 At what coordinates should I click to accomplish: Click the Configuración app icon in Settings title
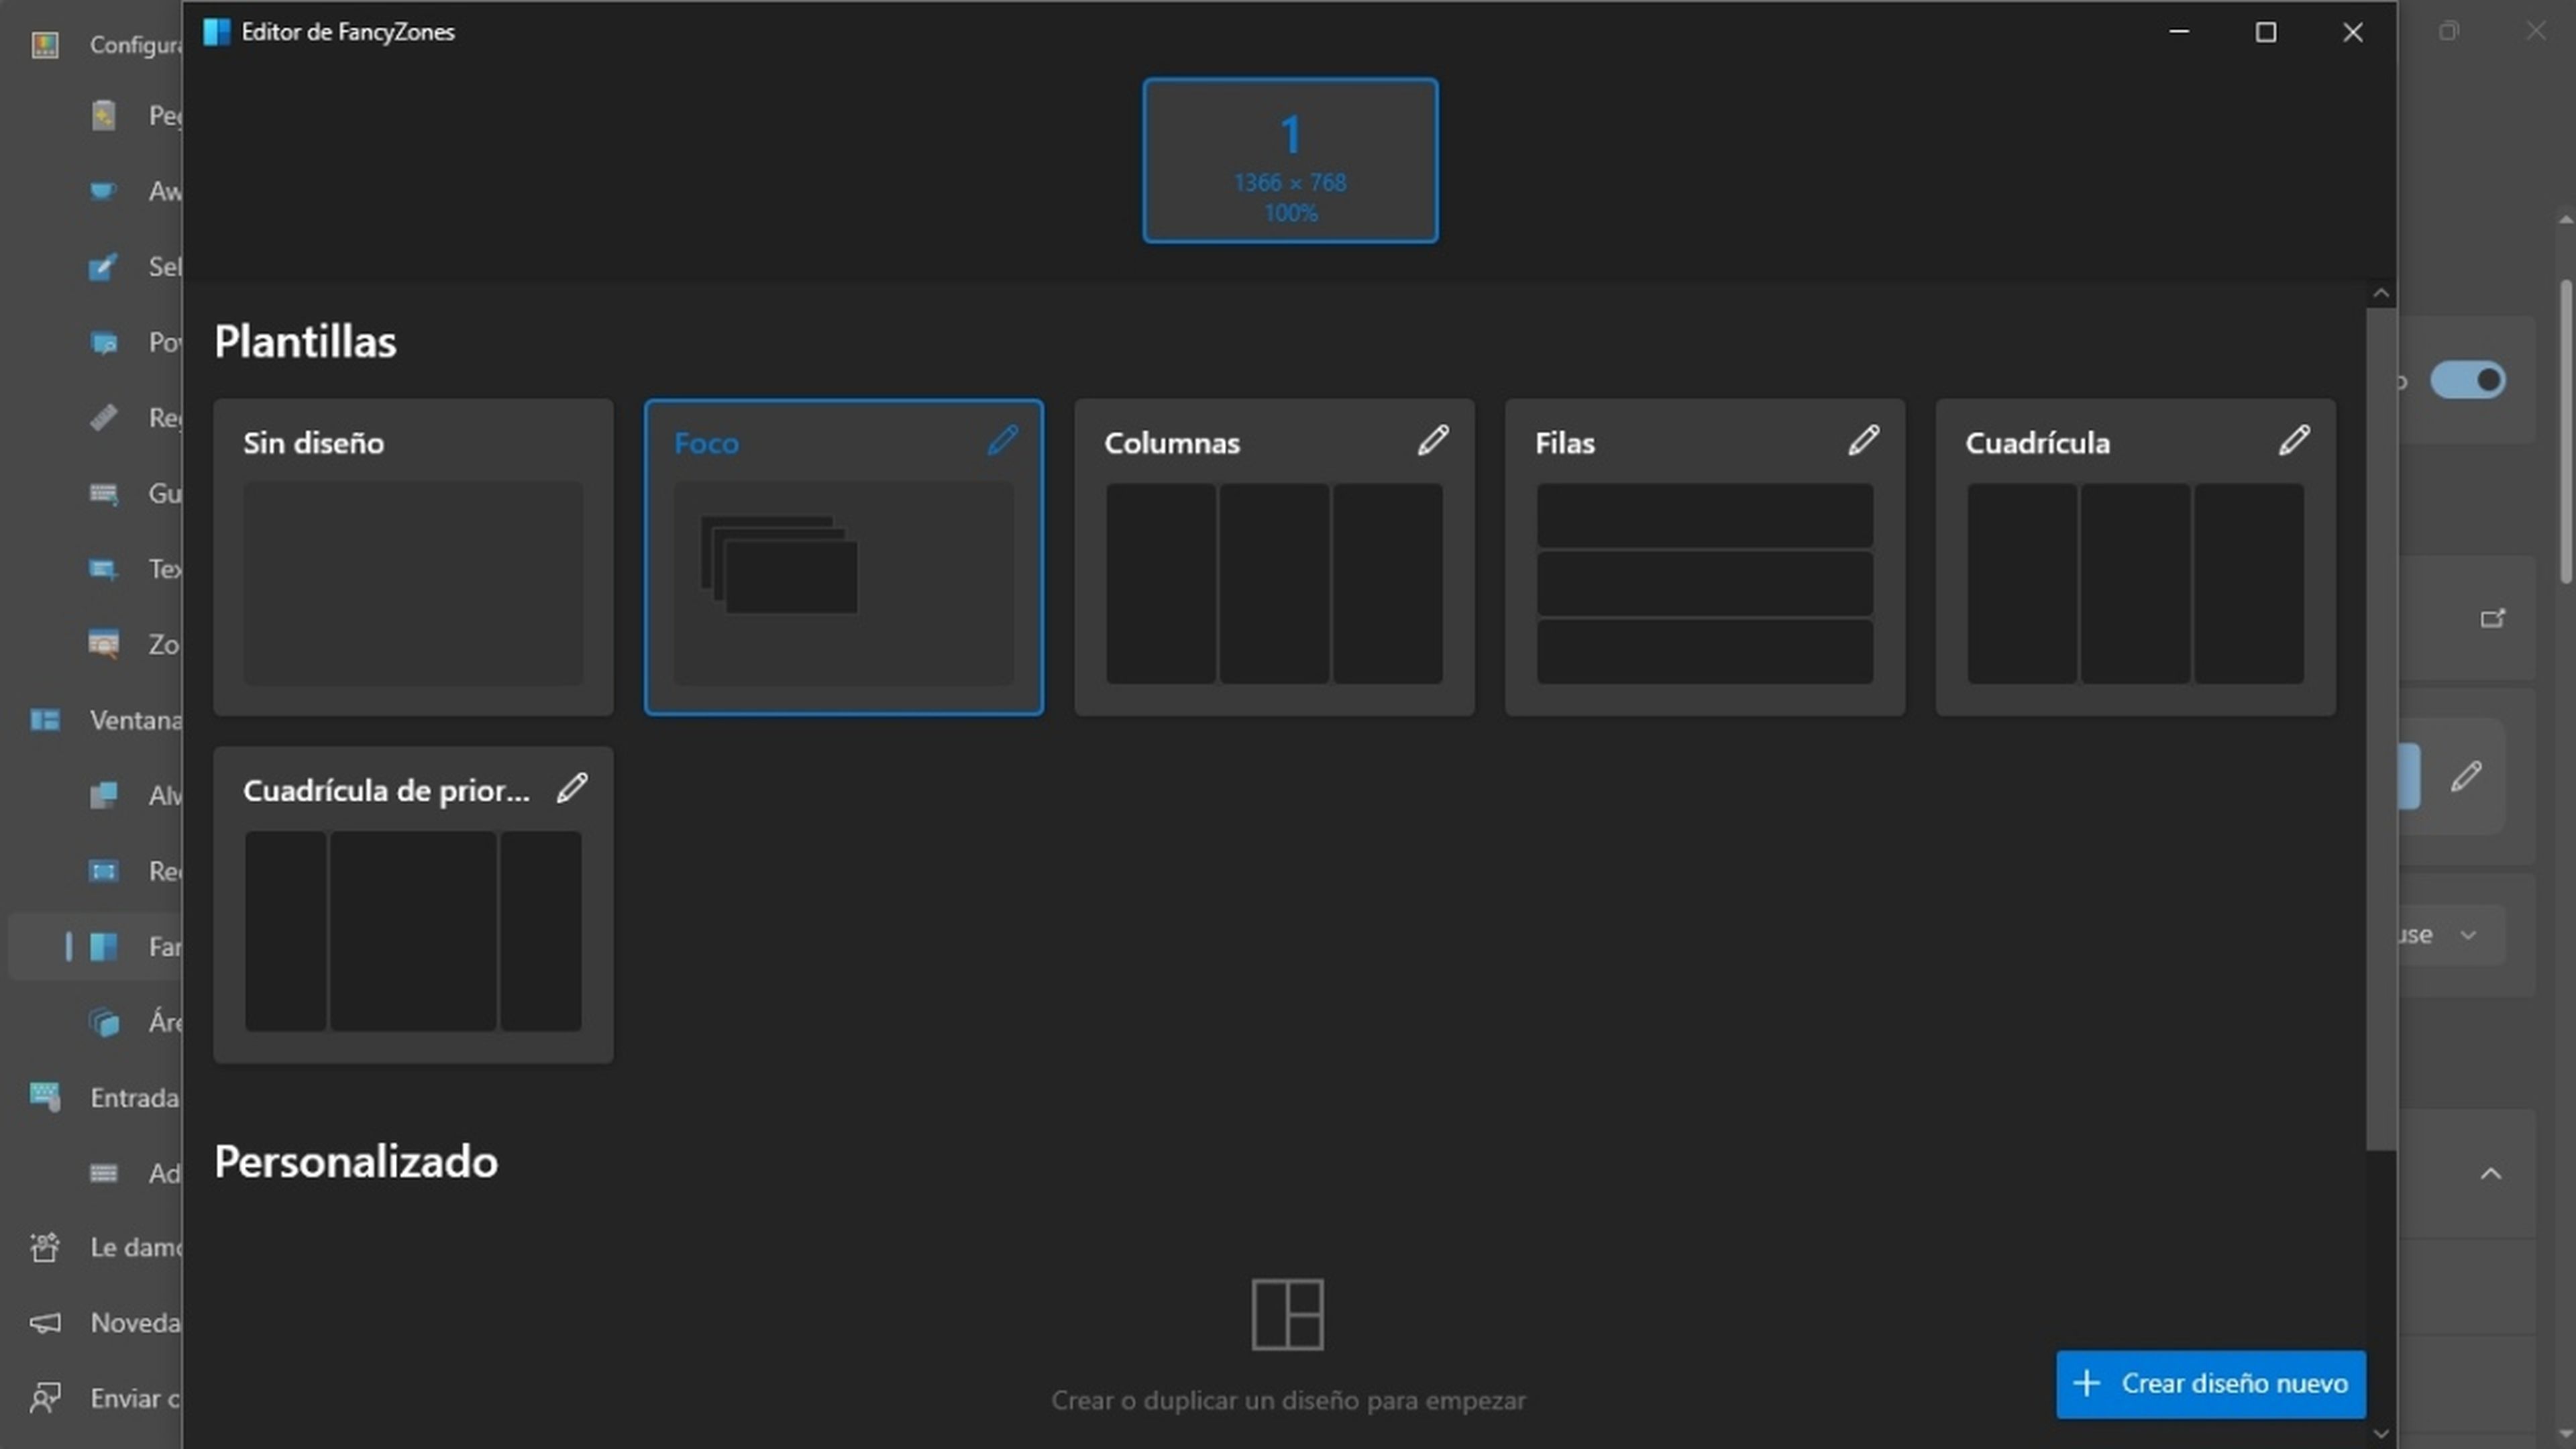pyautogui.click(x=45, y=44)
